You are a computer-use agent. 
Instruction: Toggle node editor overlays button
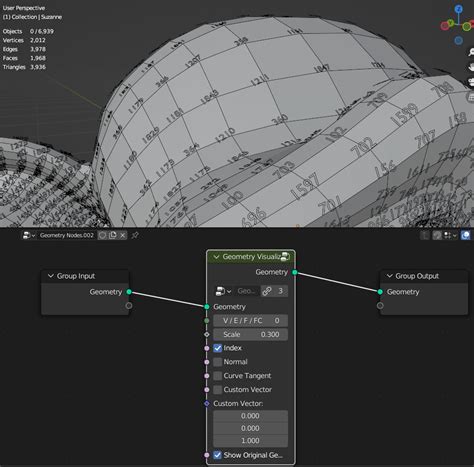466,235
